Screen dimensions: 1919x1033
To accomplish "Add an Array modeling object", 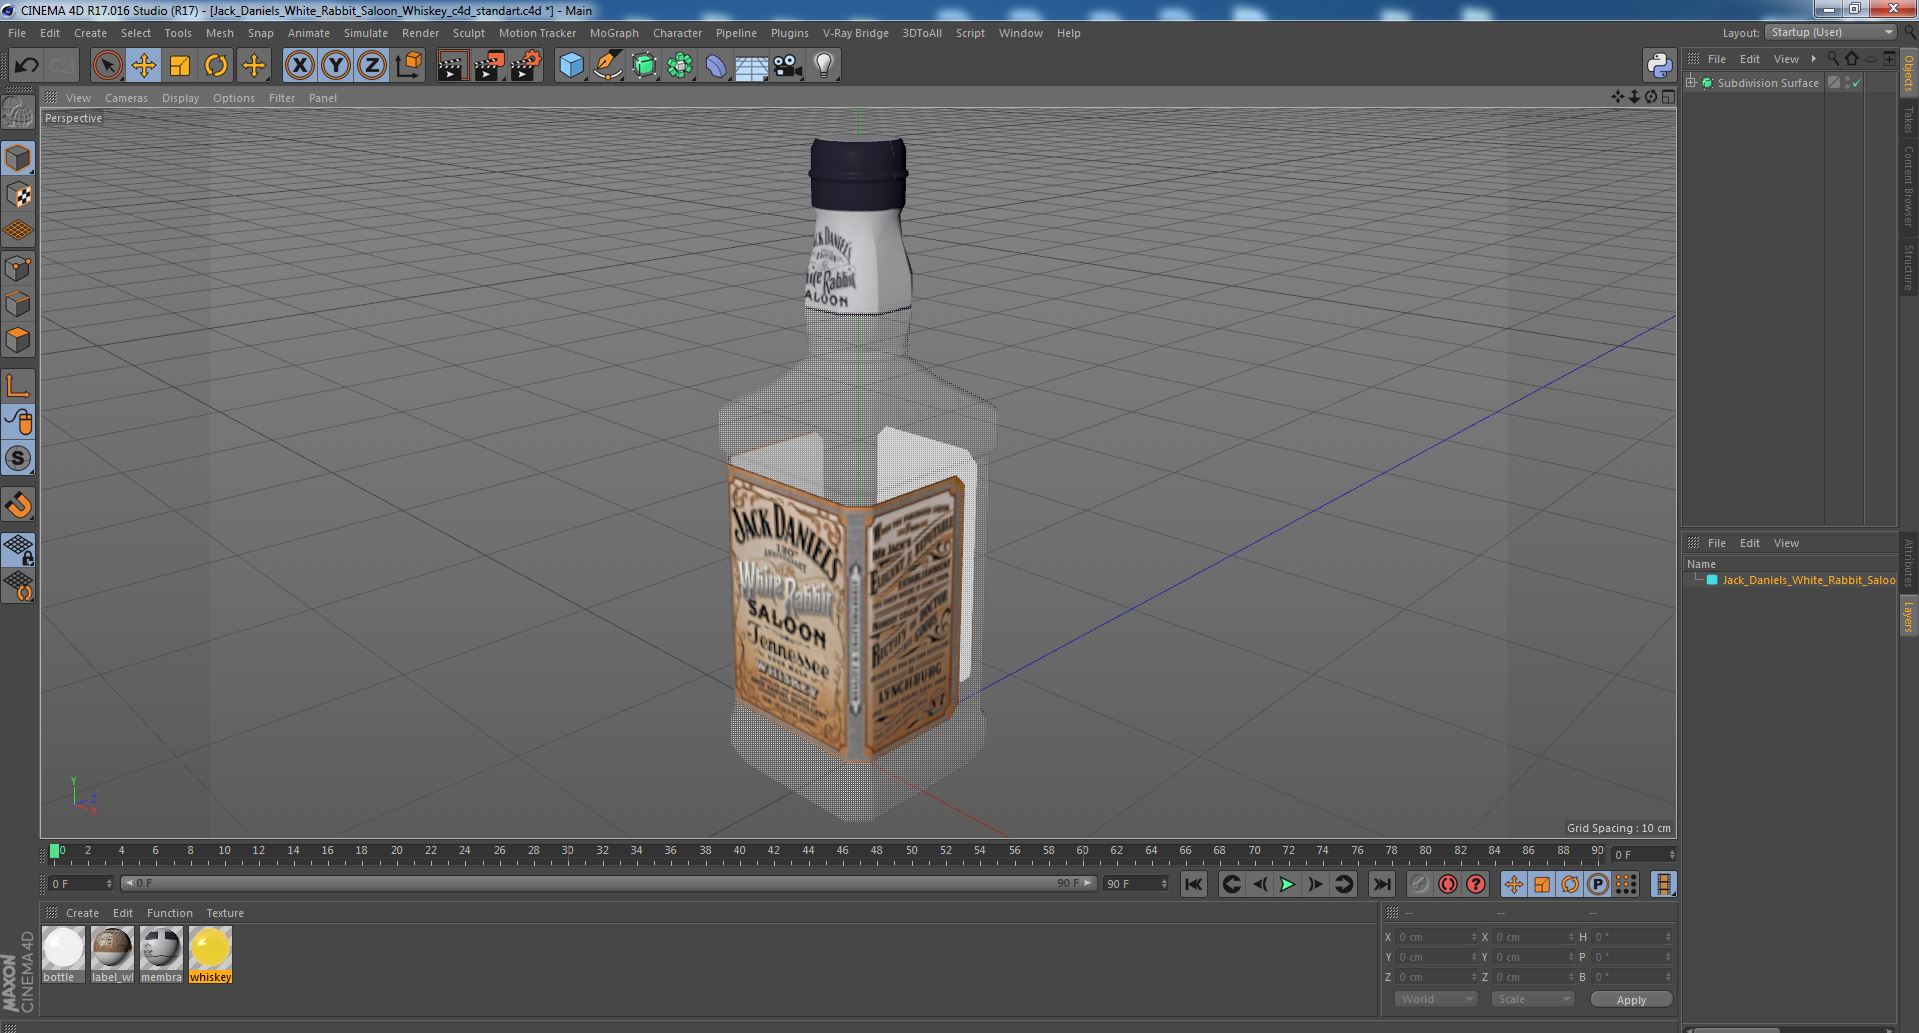I will (680, 66).
